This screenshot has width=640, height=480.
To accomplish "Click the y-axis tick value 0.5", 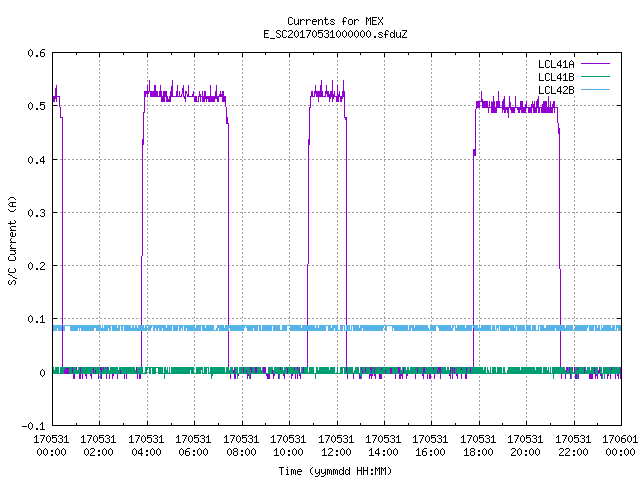I will point(36,106).
